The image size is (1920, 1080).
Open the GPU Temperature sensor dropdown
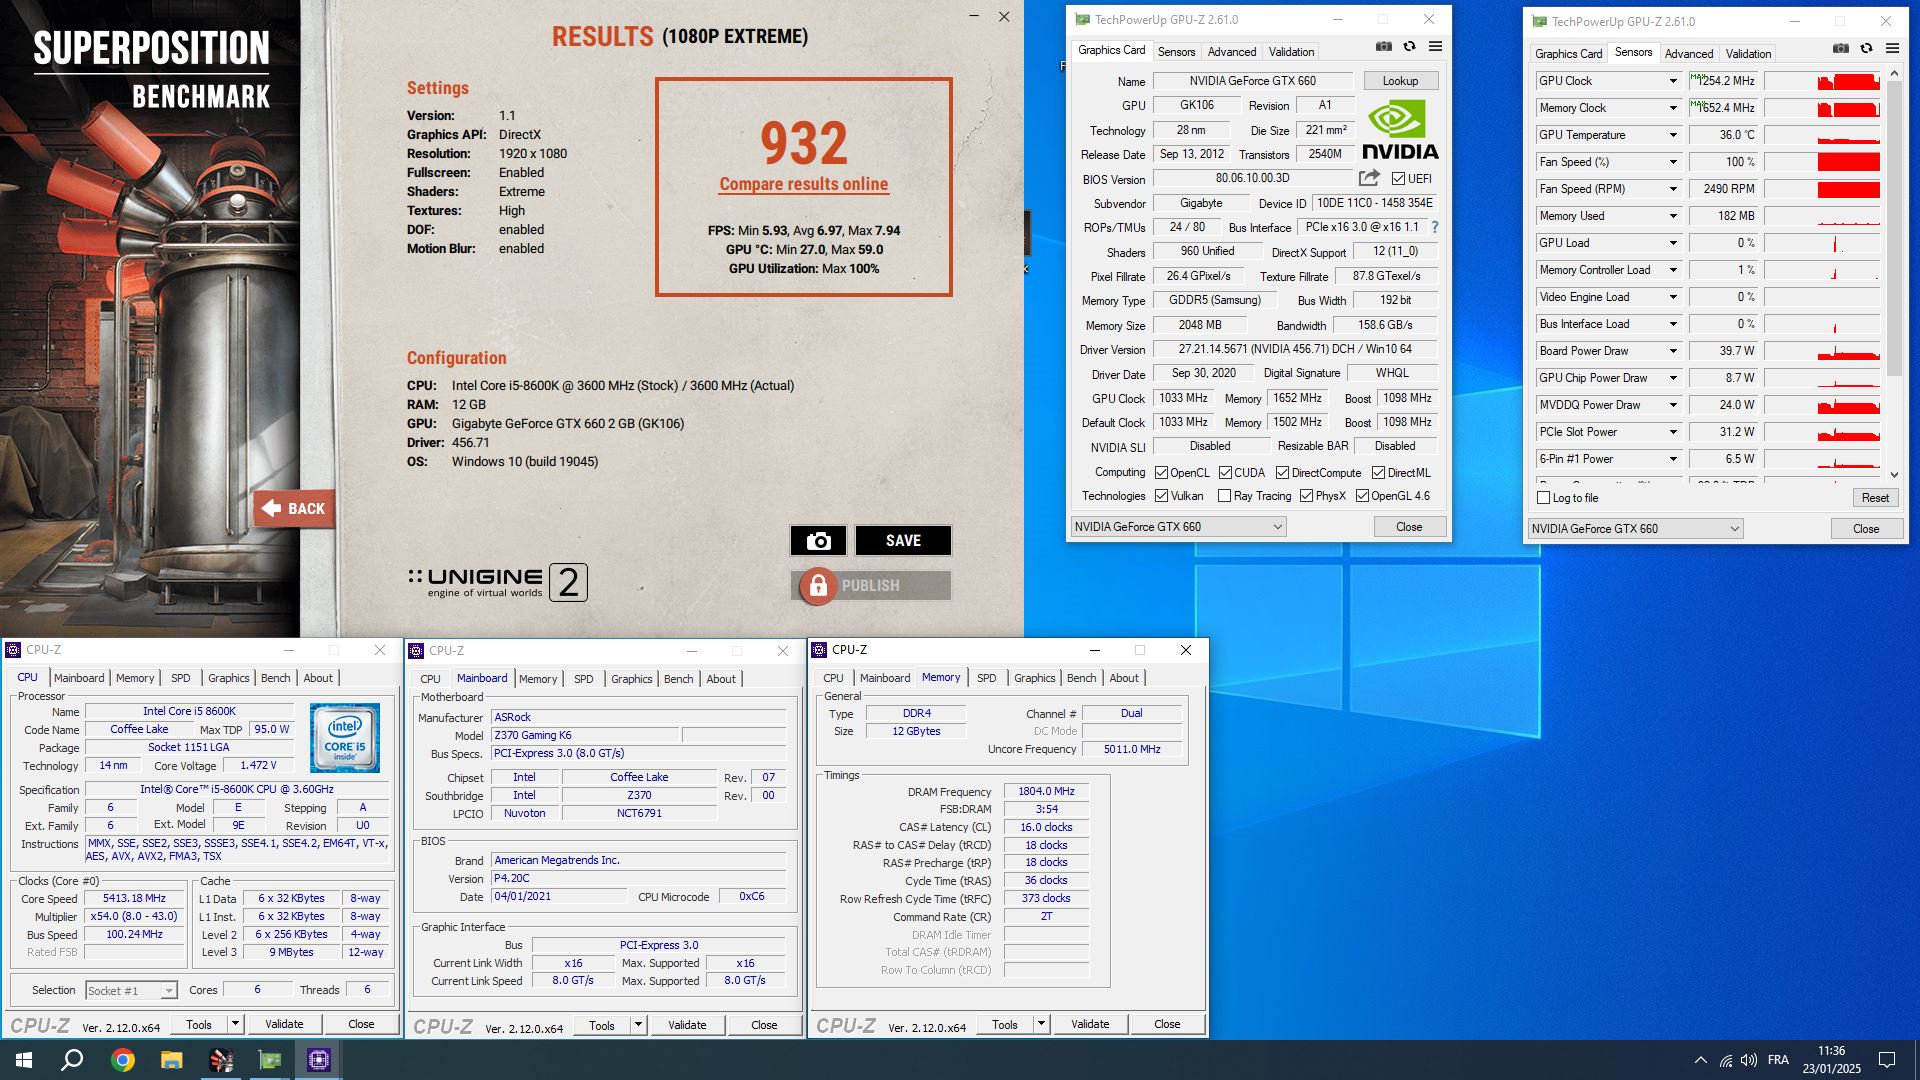pos(1672,135)
